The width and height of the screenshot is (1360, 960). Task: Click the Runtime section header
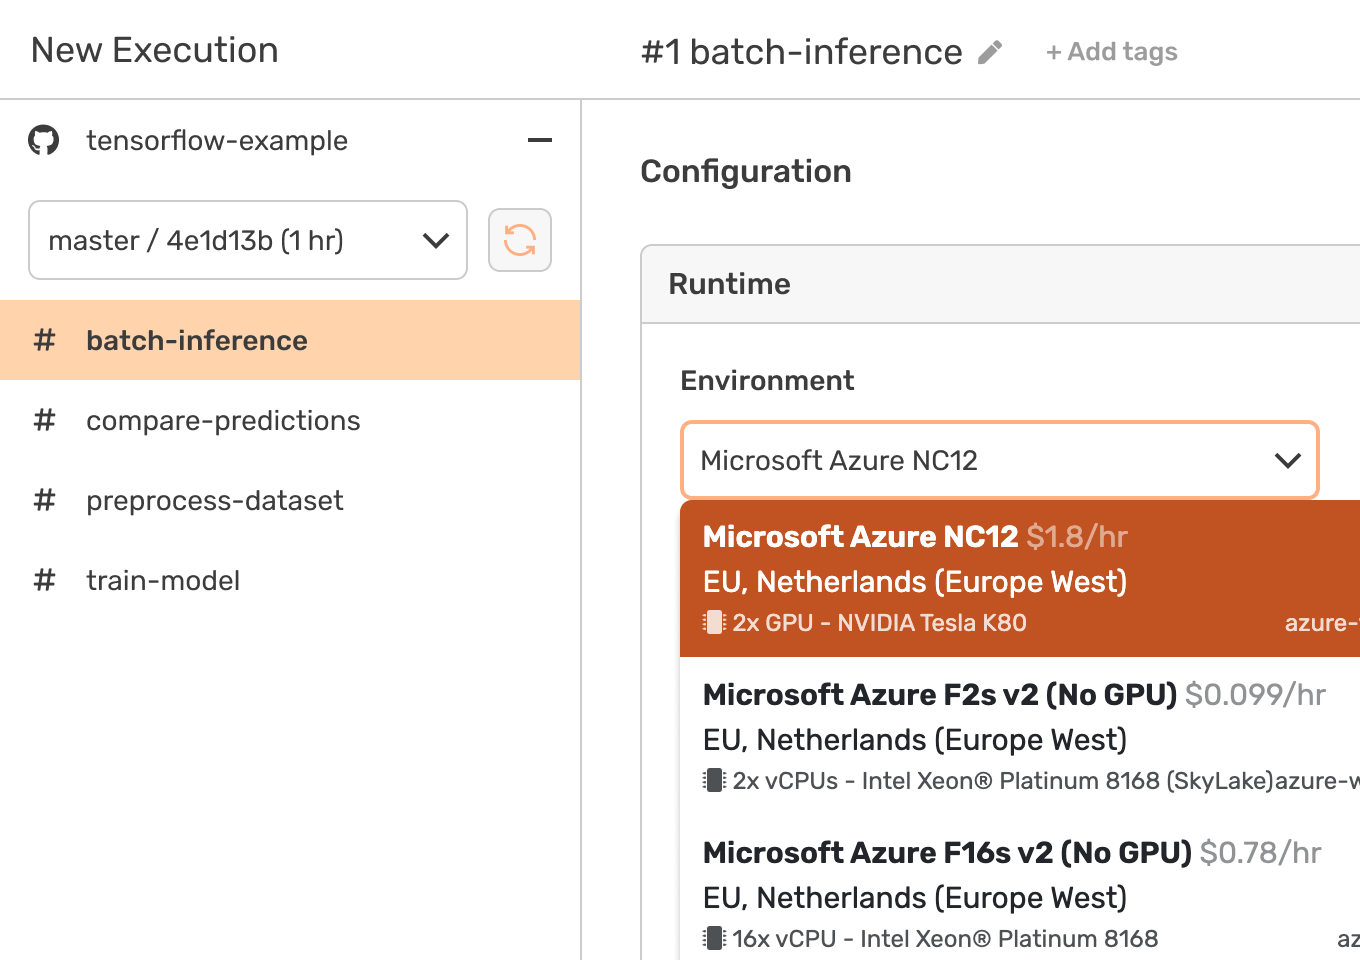1000,284
